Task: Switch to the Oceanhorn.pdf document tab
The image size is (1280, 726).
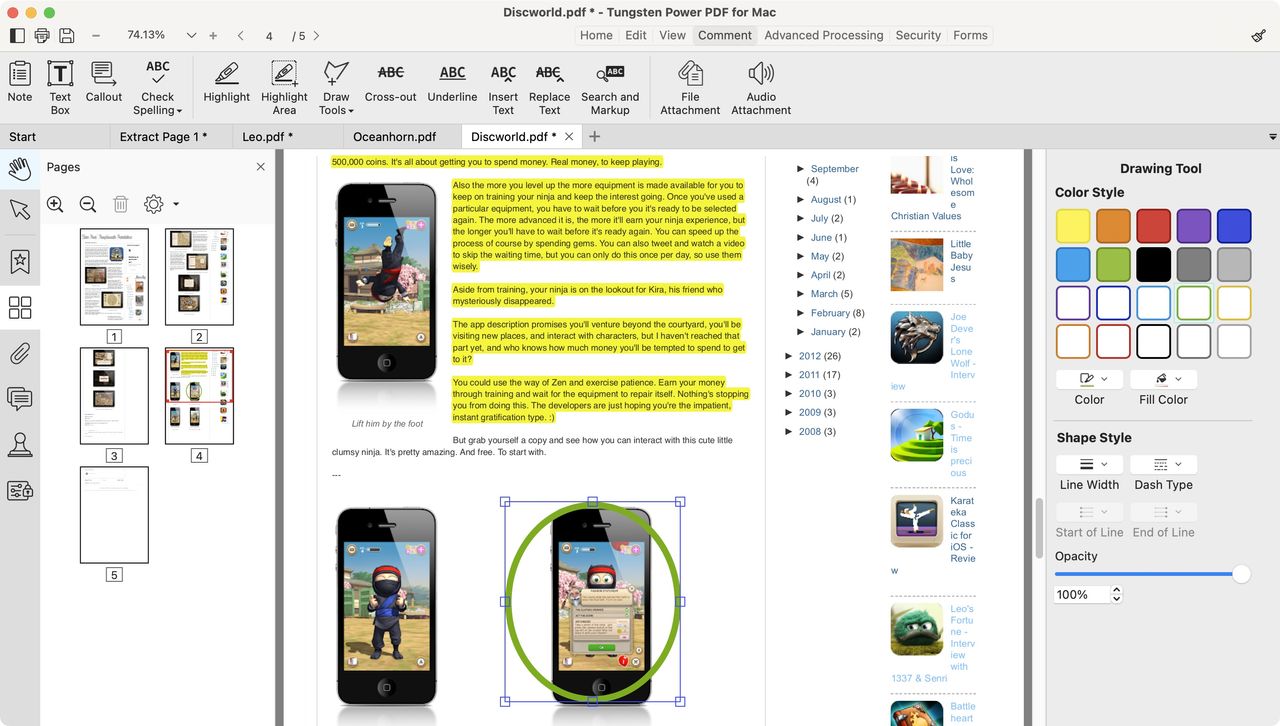Action: tap(394, 137)
